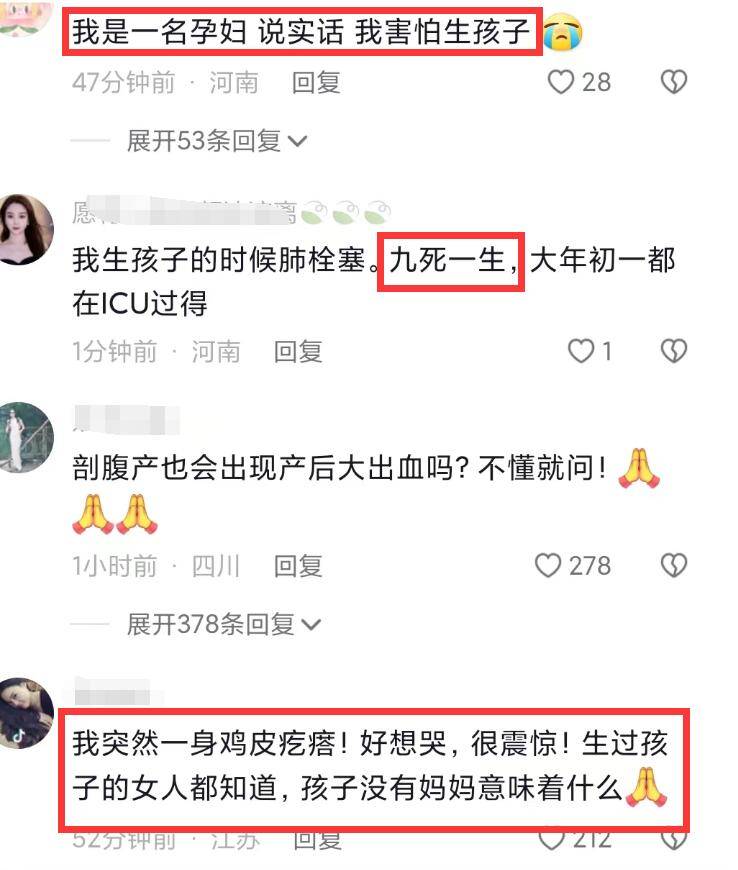738x870 pixels.
Task: Open the avatar with TikTok logo
Action: [x=24, y=712]
